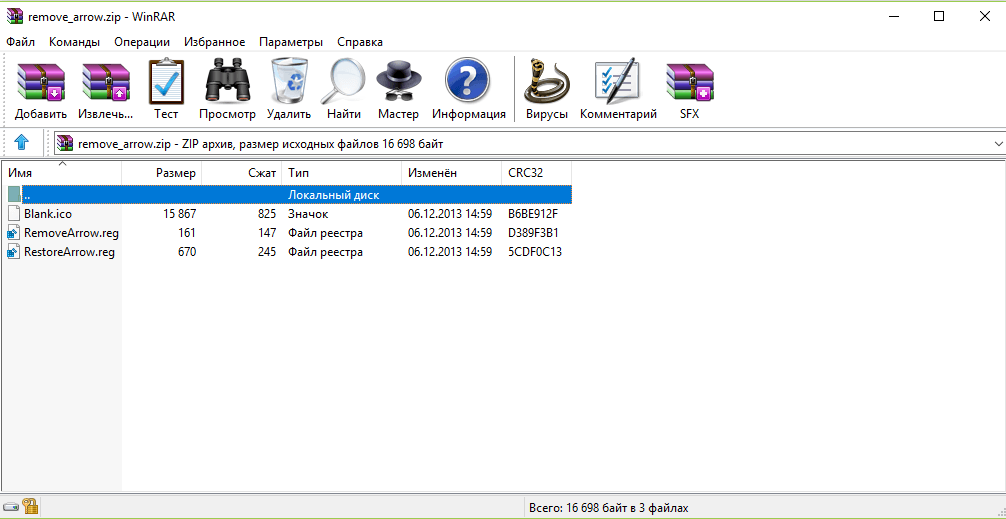Open the Параметры menu

(290, 42)
